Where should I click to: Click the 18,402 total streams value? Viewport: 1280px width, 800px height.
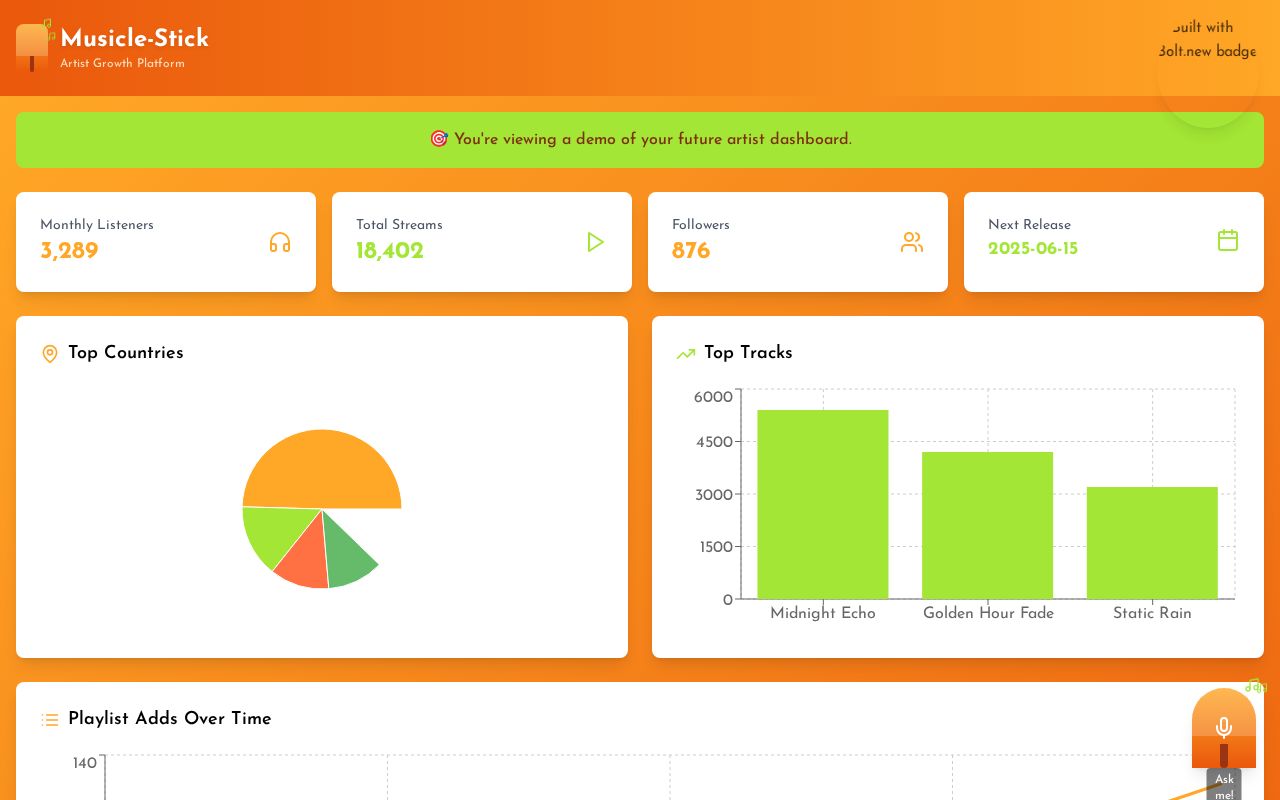[390, 251]
